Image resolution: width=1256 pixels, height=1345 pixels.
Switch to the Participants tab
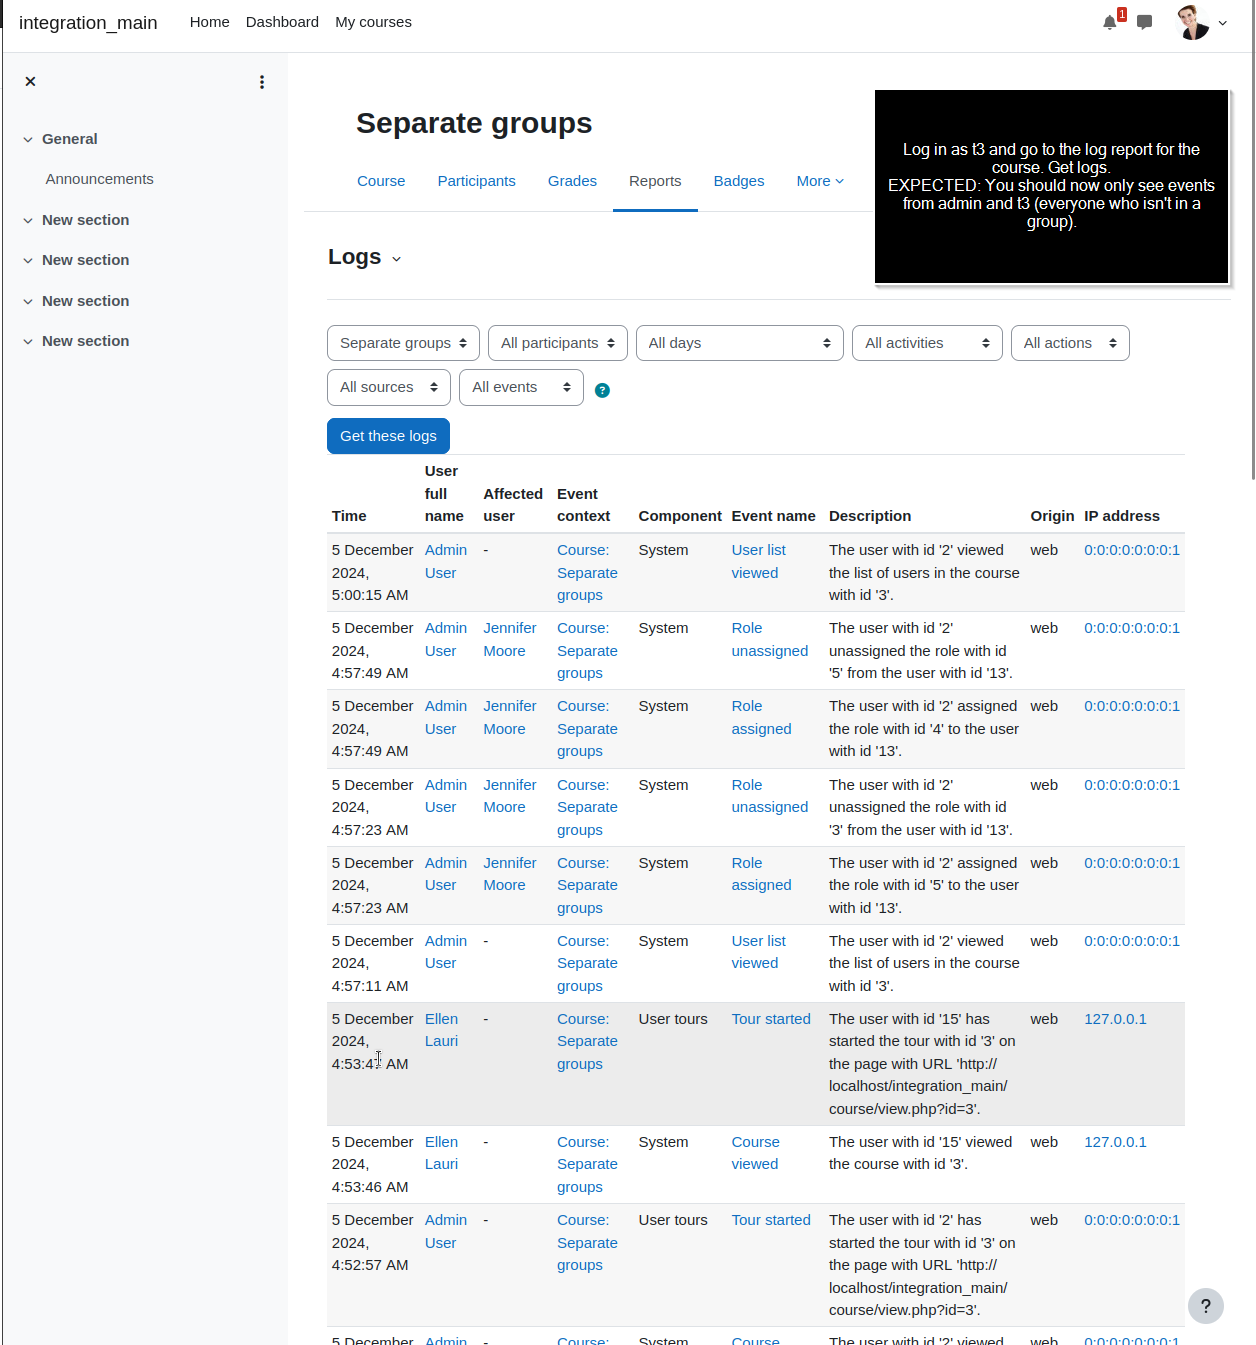click(x=476, y=181)
